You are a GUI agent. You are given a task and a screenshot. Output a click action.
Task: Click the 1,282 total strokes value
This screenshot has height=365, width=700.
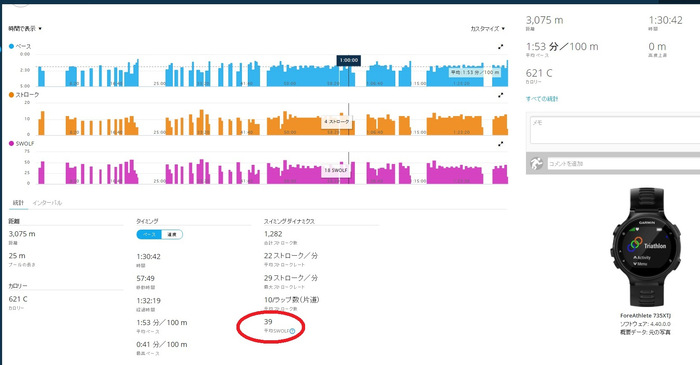(273, 234)
